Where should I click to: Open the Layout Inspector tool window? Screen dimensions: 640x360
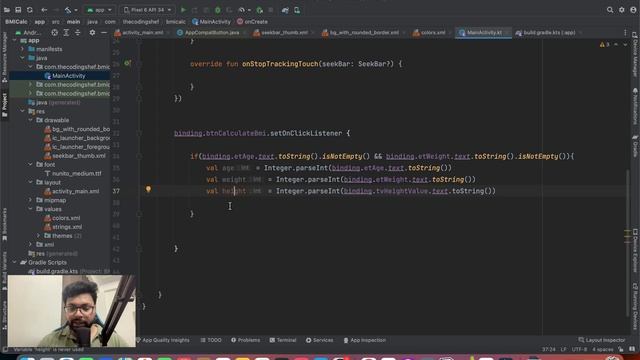click(602, 340)
